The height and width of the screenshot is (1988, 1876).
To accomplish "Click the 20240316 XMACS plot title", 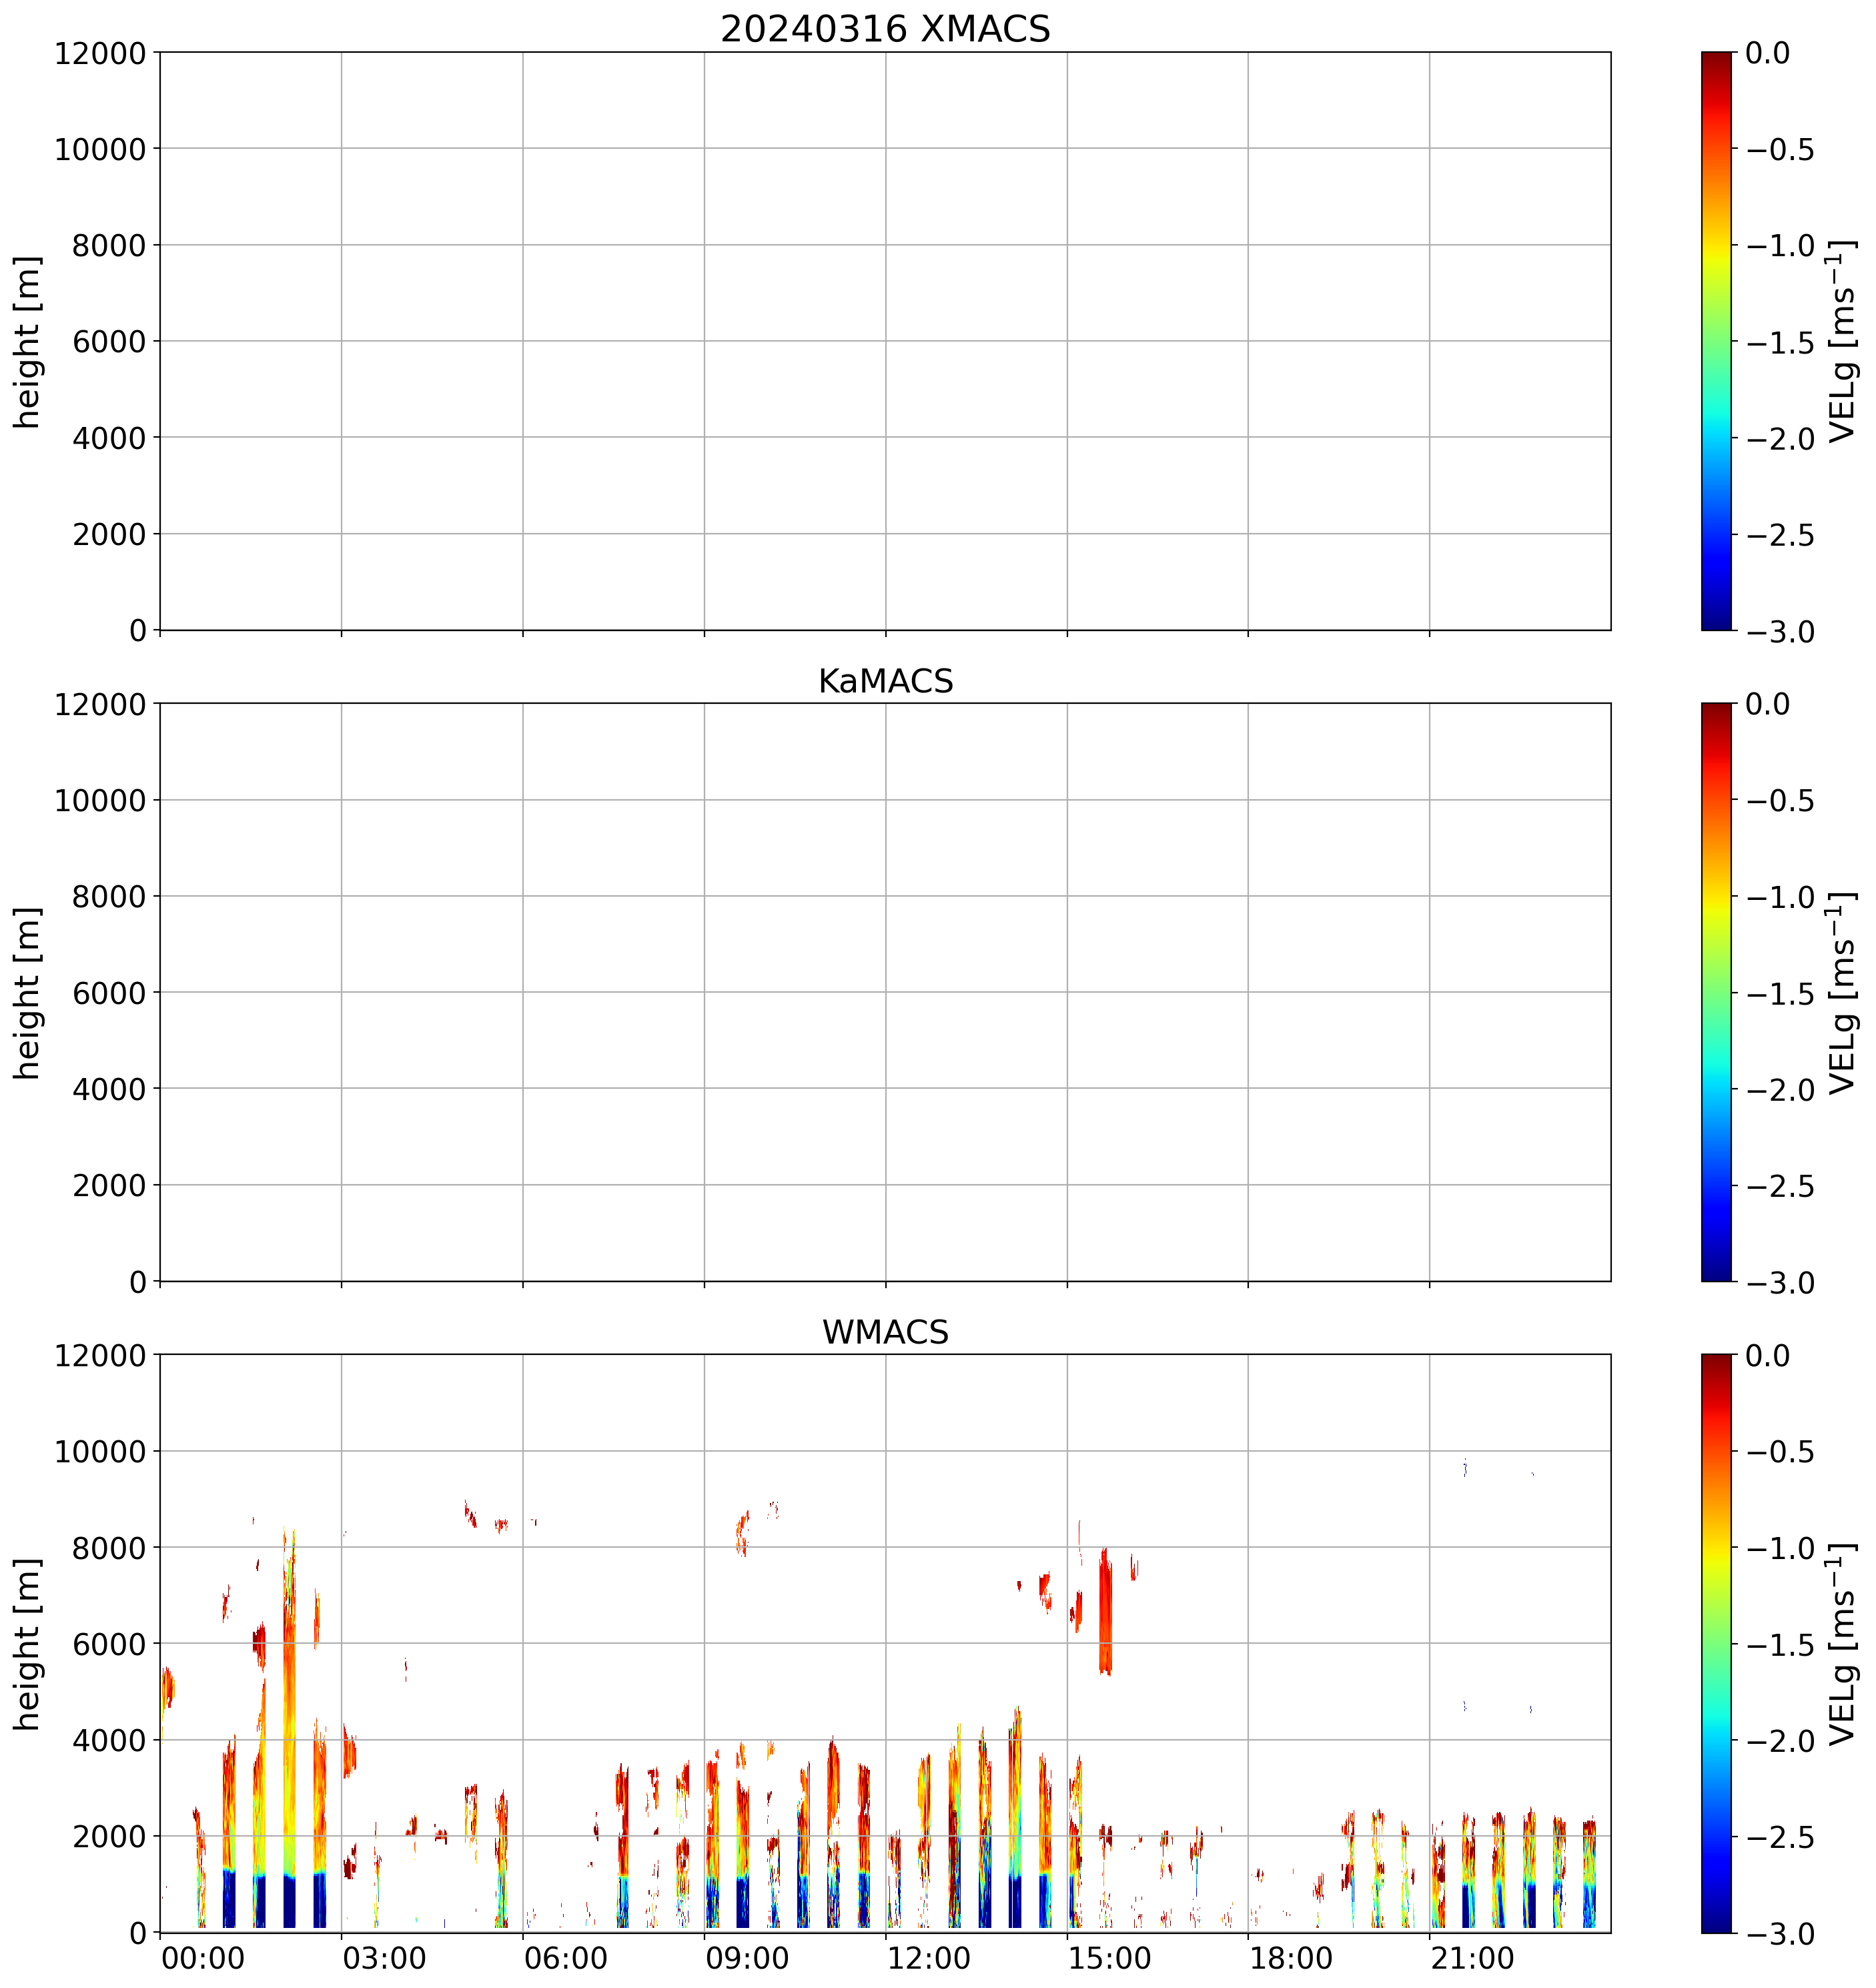I will tap(885, 29).
